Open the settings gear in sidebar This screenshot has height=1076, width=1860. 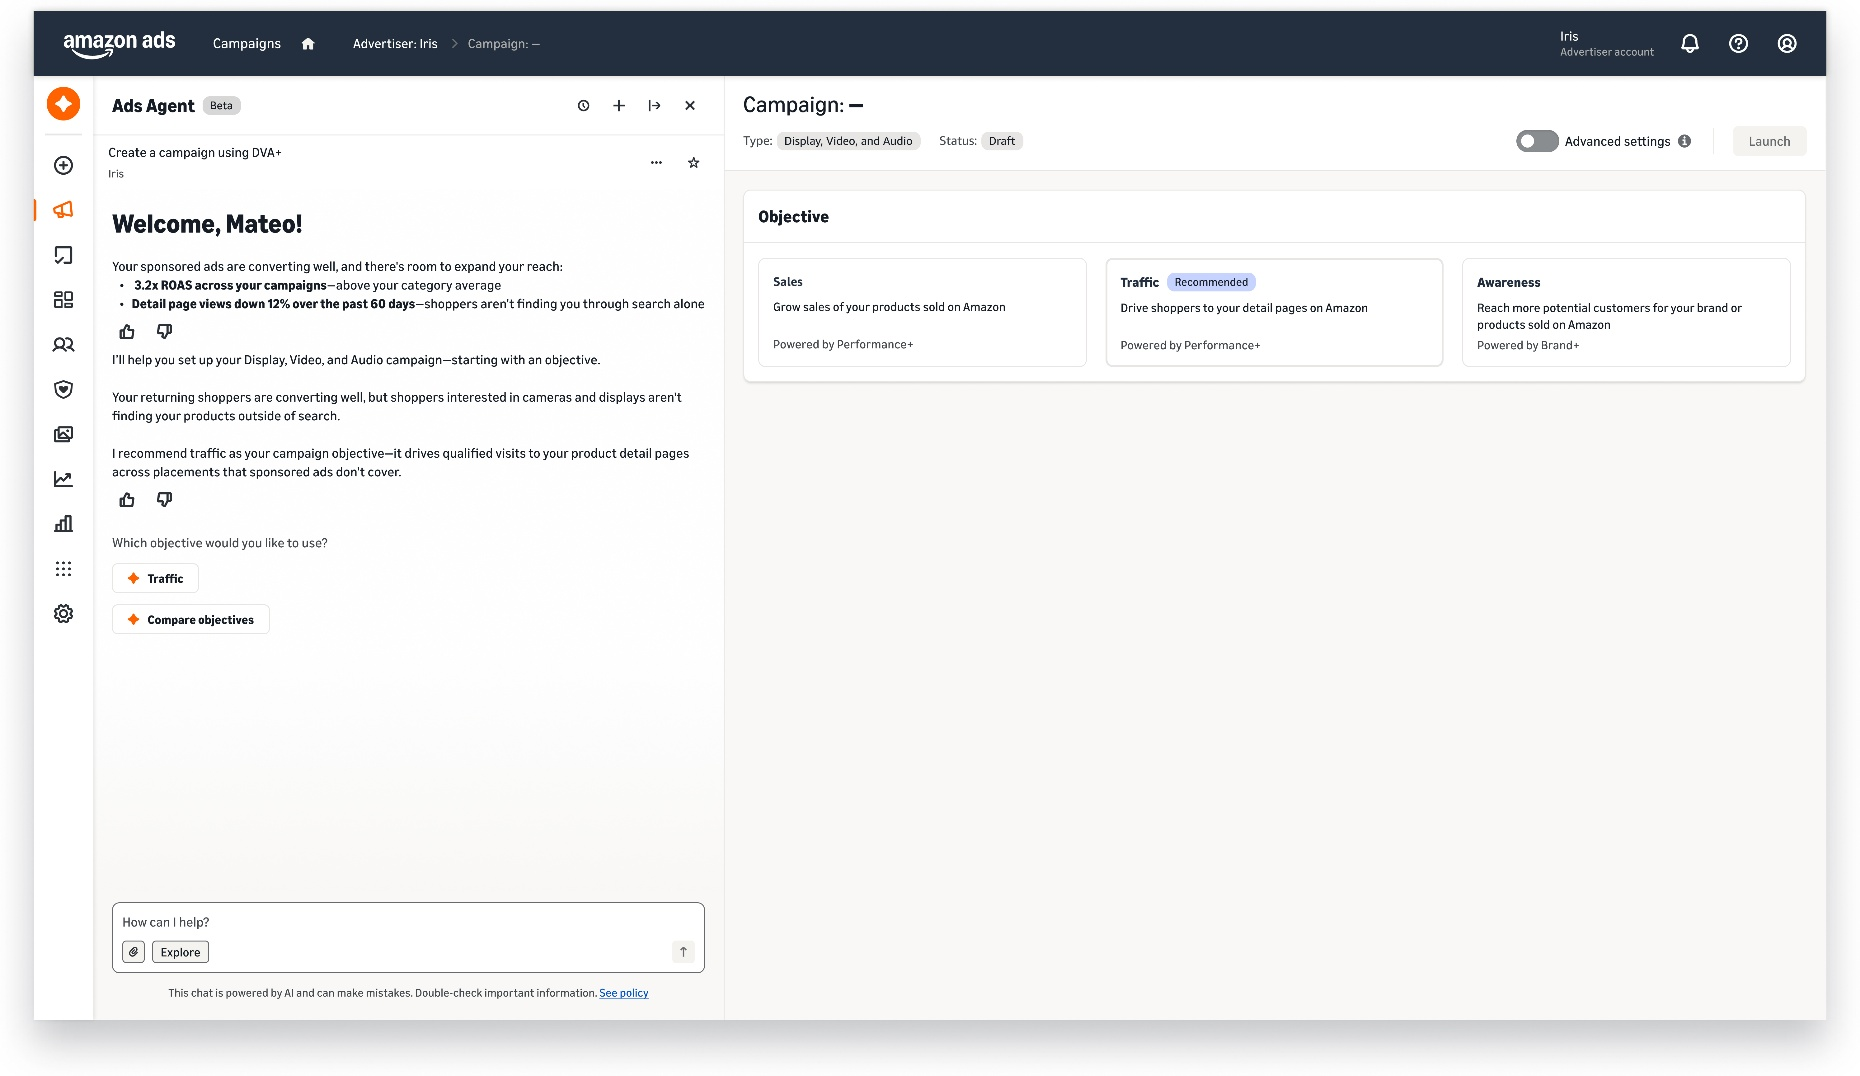[63, 614]
